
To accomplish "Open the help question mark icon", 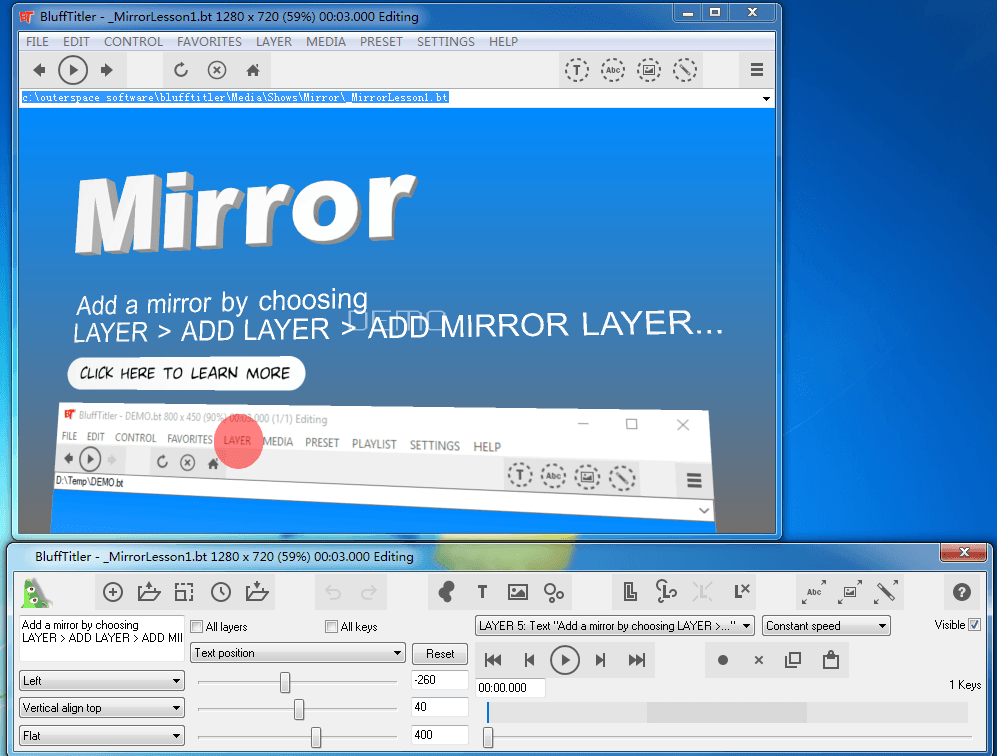I will point(962,592).
